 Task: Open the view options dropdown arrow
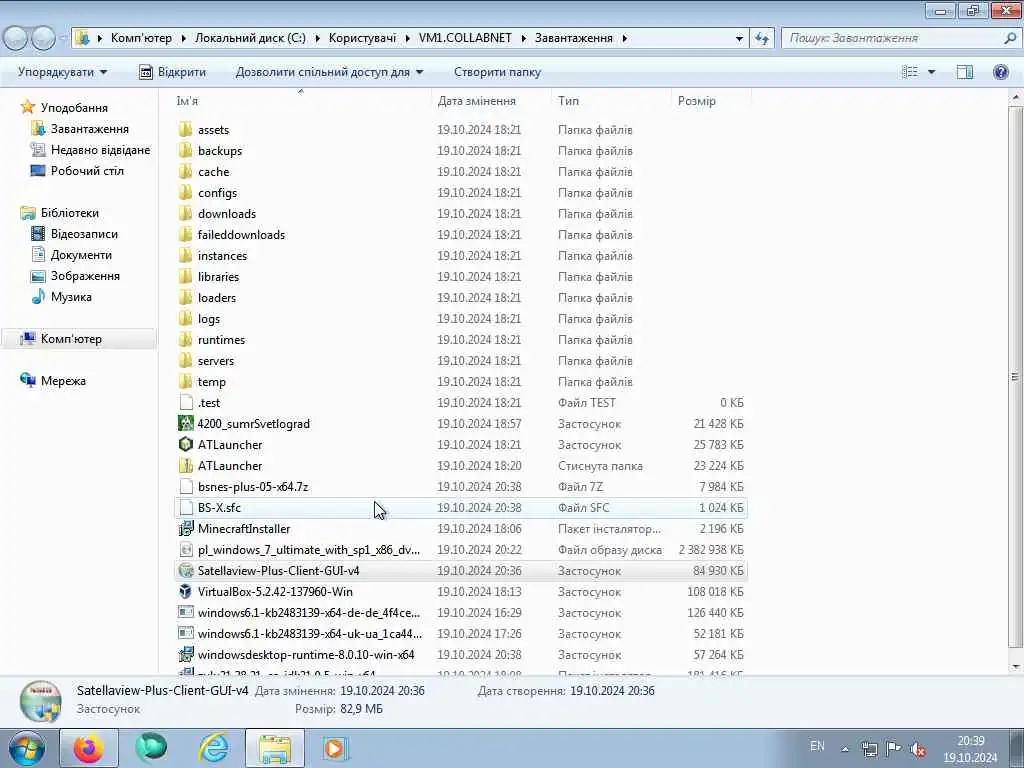click(x=931, y=72)
